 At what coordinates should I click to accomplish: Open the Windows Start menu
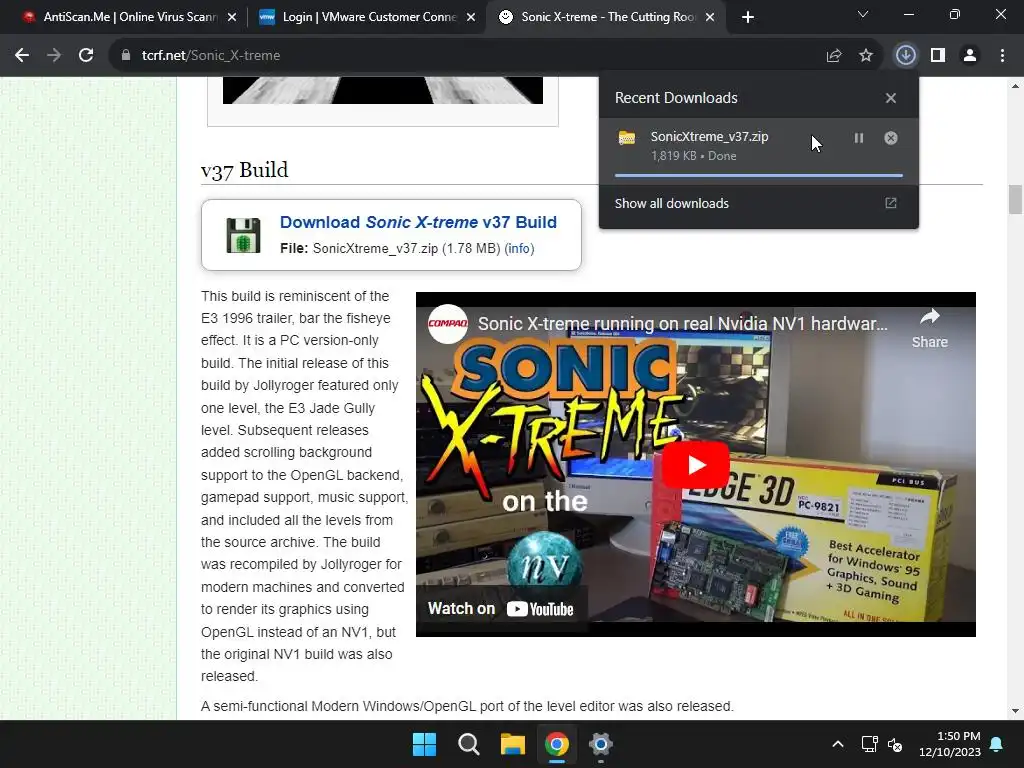(x=424, y=744)
